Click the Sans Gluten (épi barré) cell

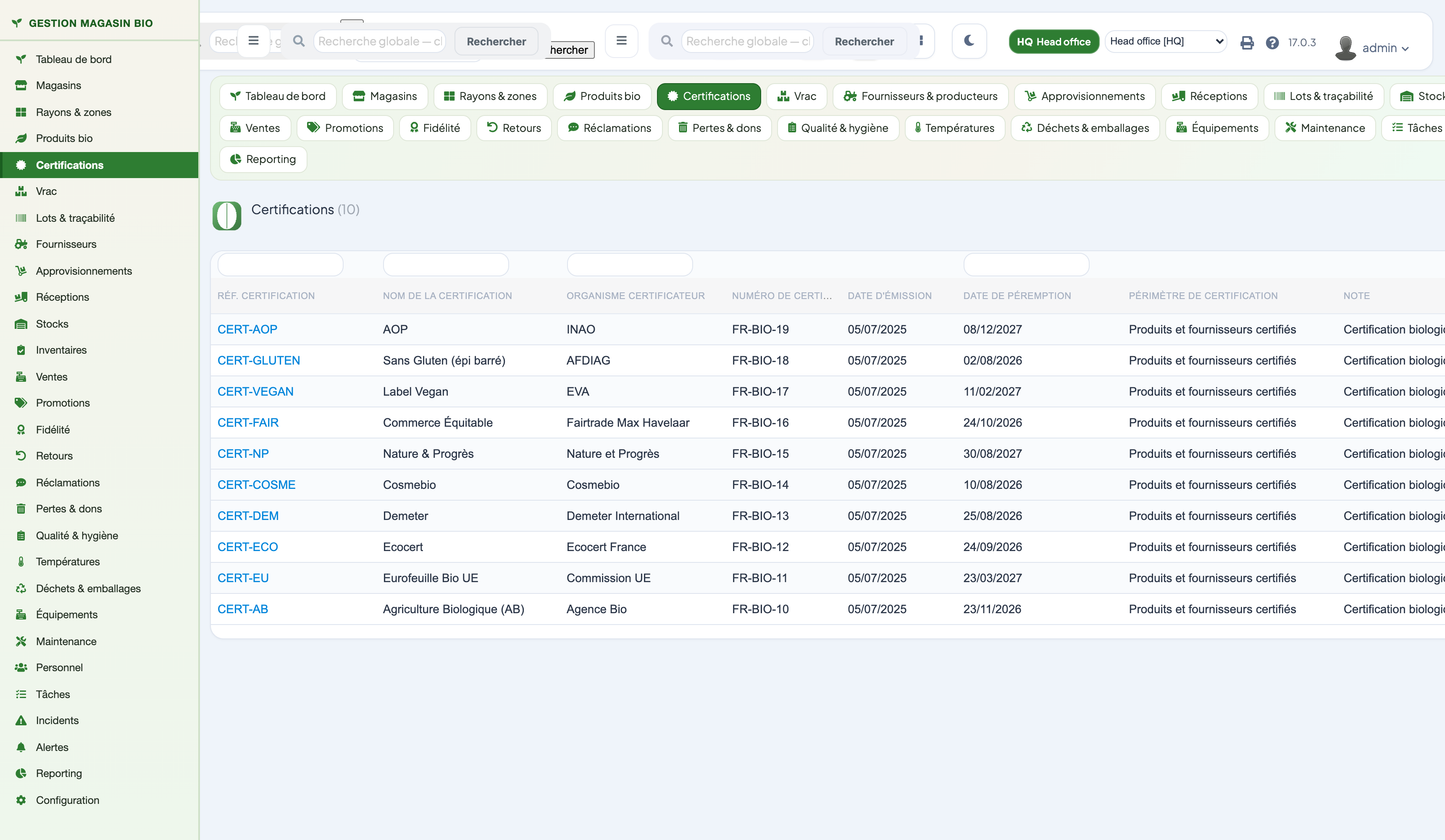tap(444, 360)
